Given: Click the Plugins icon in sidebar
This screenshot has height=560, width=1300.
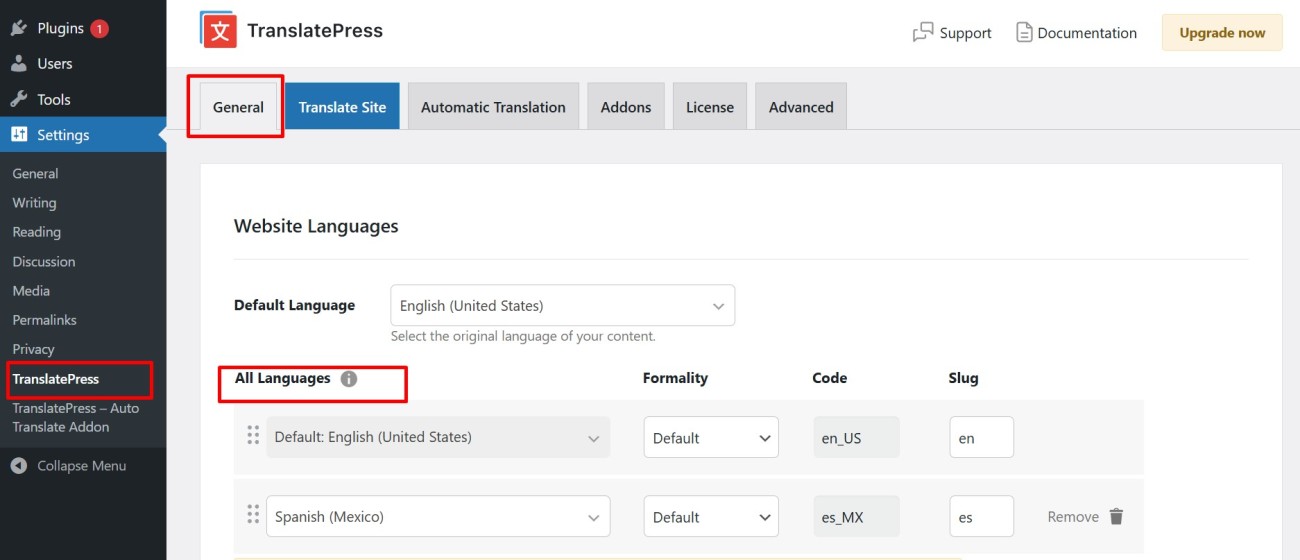Looking at the screenshot, I should (18, 28).
